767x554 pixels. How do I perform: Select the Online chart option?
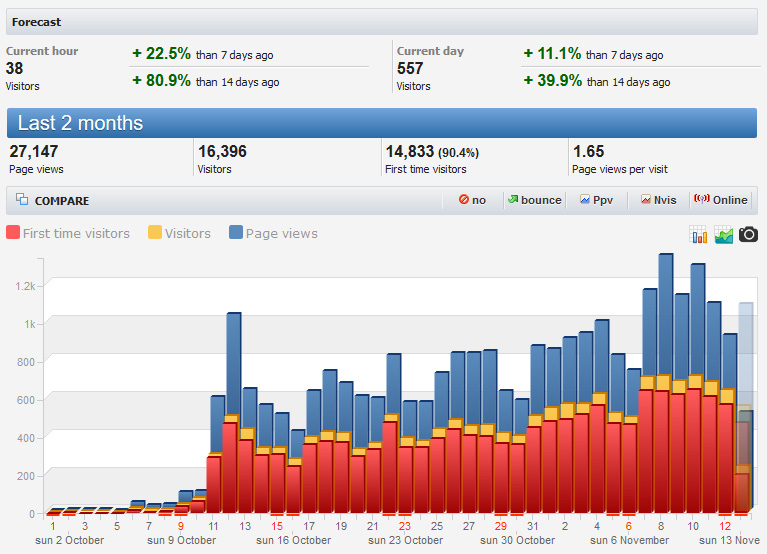click(721, 200)
